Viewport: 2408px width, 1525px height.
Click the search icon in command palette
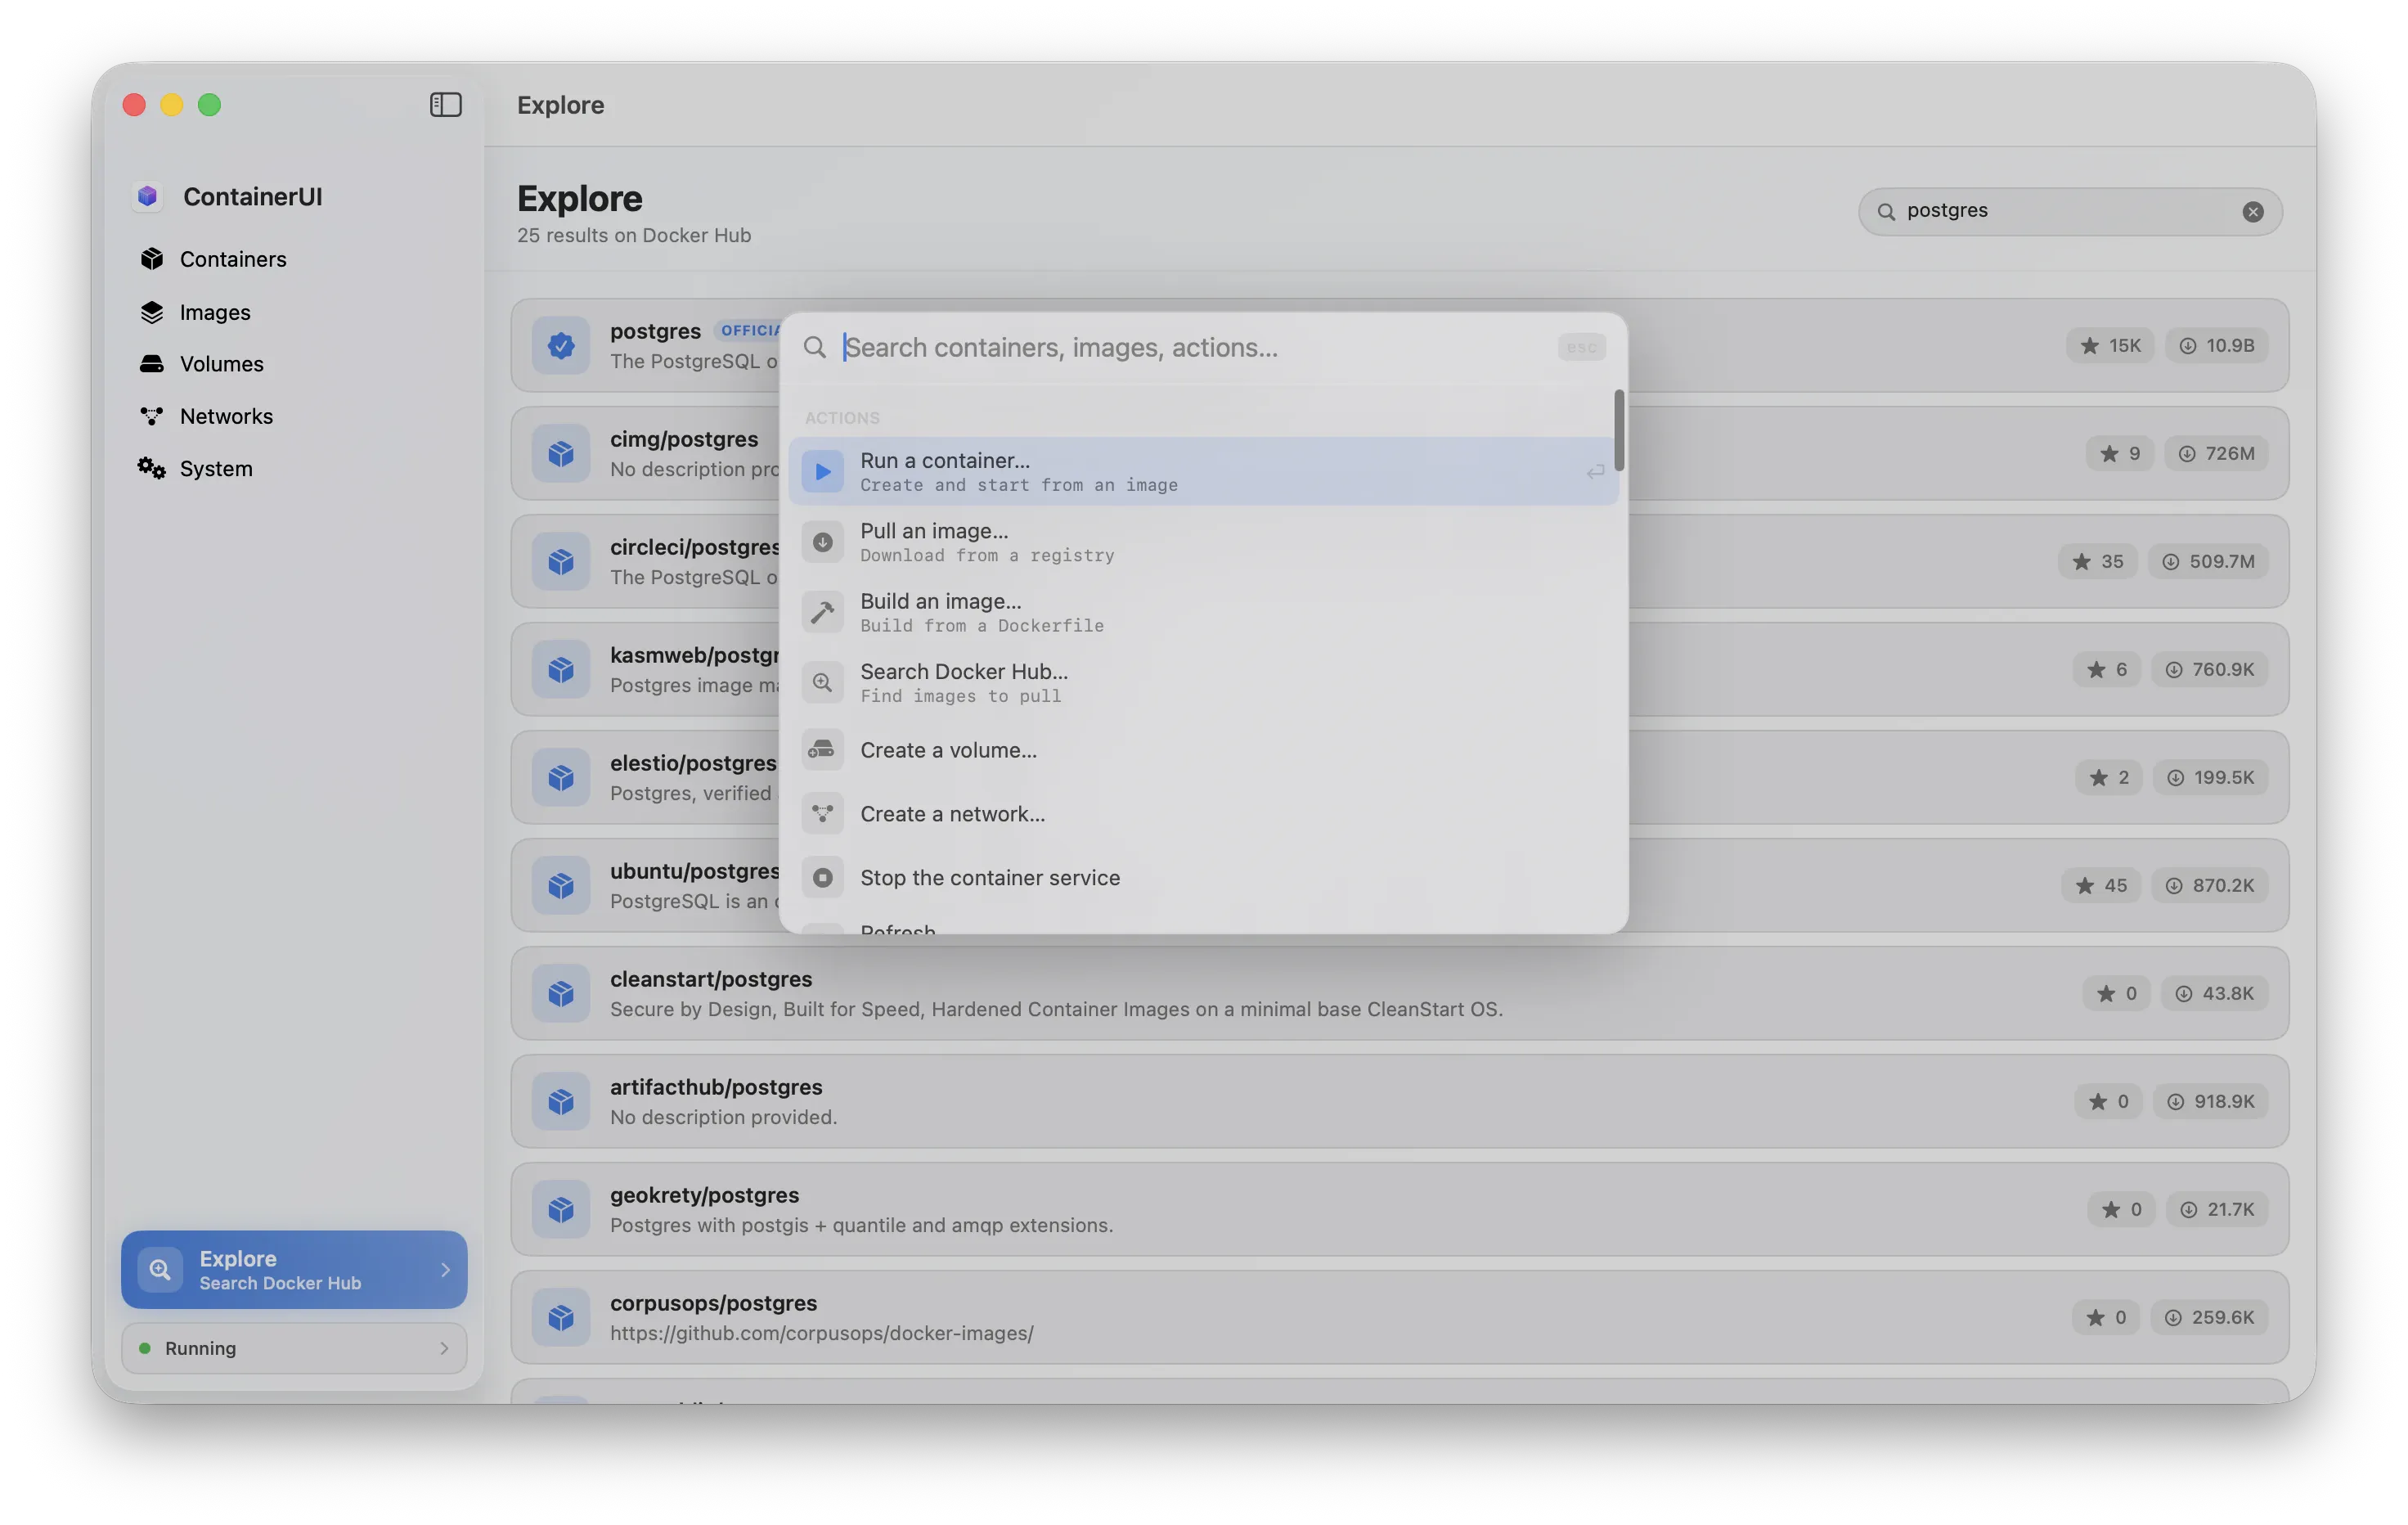pyautogui.click(x=815, y=347)
